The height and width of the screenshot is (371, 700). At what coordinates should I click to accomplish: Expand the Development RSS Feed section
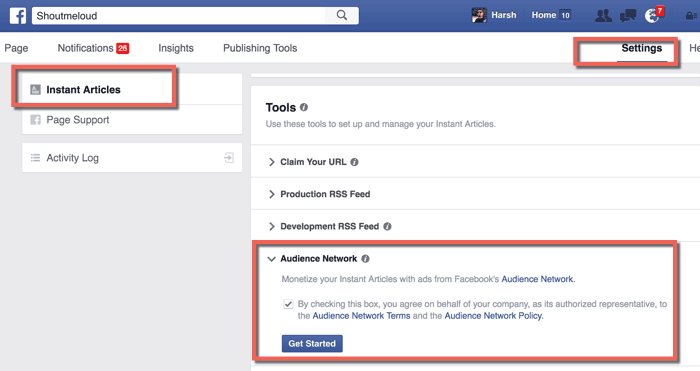[x=271, y=226]
